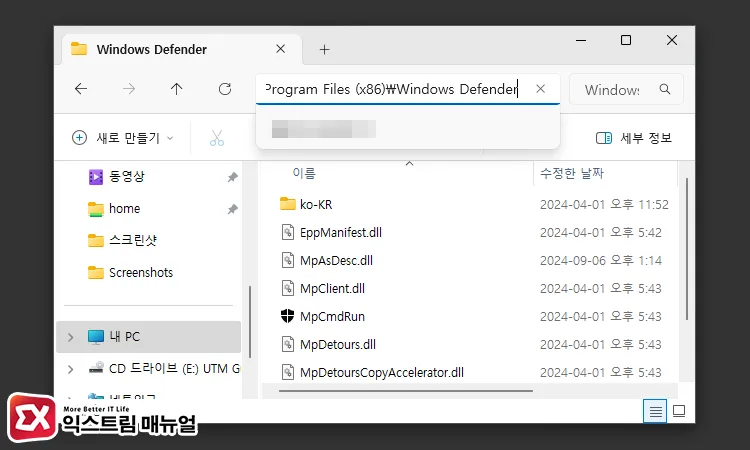
Task: Select 내 PC in navigation pane
Action: (x=148, y=337)
